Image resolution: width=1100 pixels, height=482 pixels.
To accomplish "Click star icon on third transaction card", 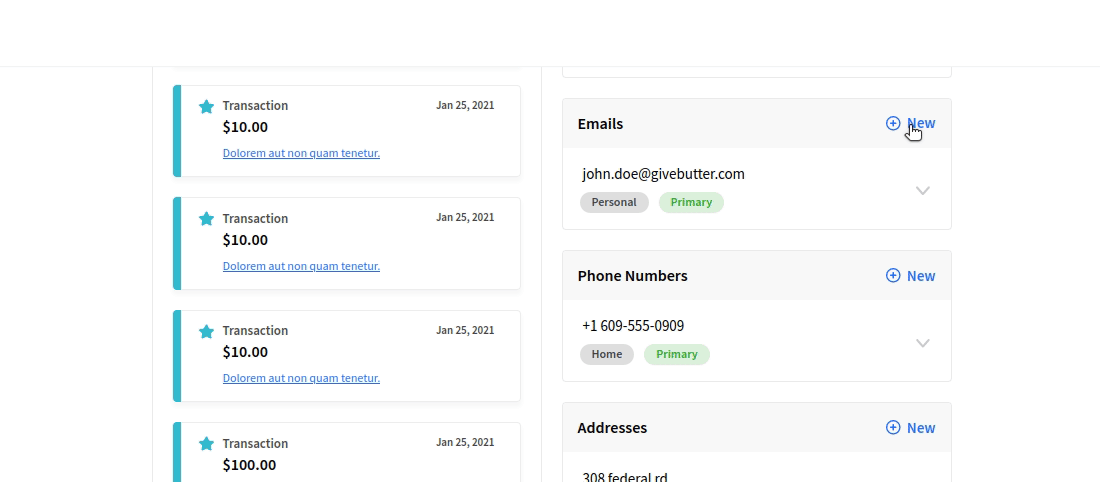I will [206, 331].
